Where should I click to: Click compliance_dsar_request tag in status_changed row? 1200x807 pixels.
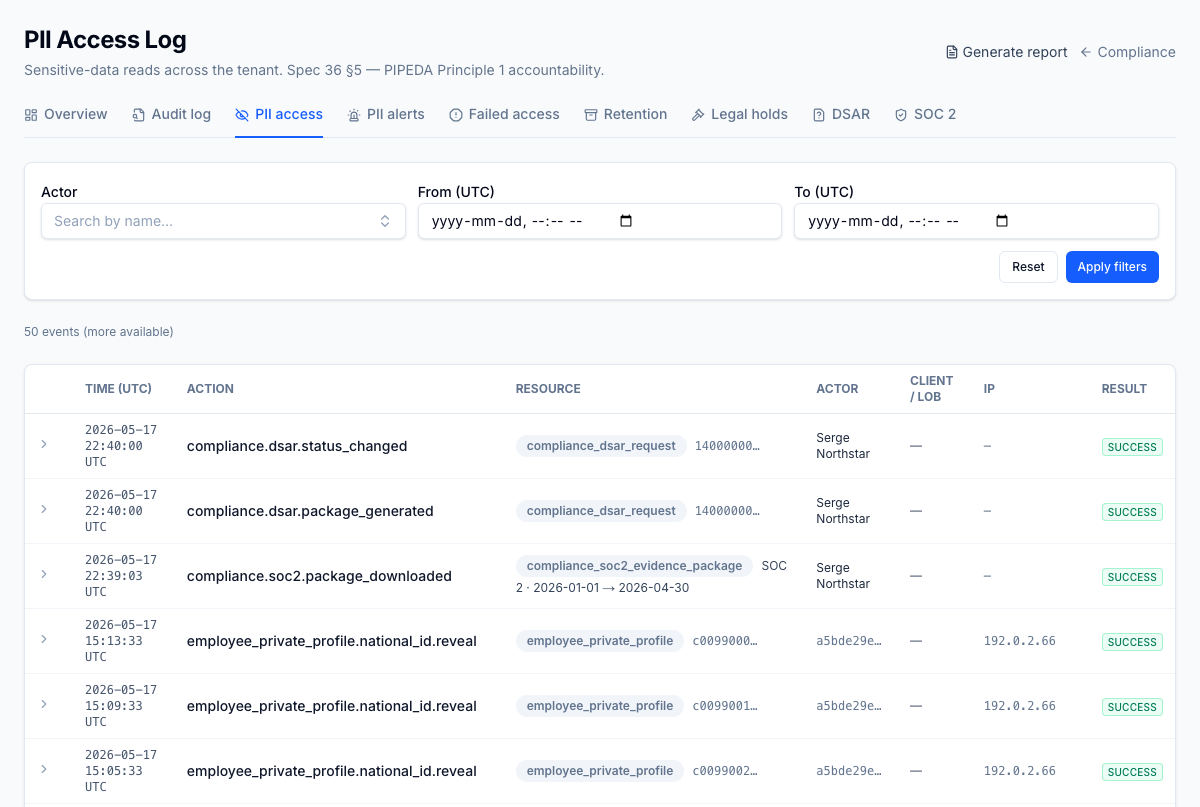[601, 446]
